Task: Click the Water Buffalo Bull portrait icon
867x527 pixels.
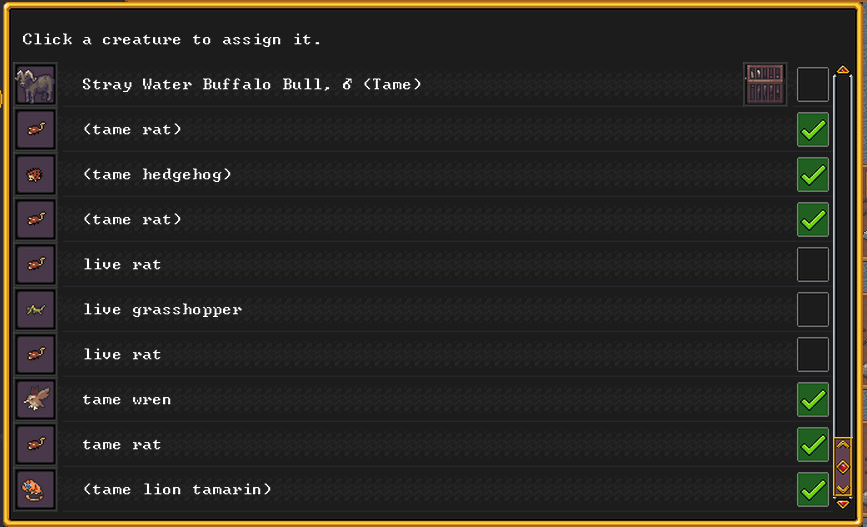Action: coord(36,85)
